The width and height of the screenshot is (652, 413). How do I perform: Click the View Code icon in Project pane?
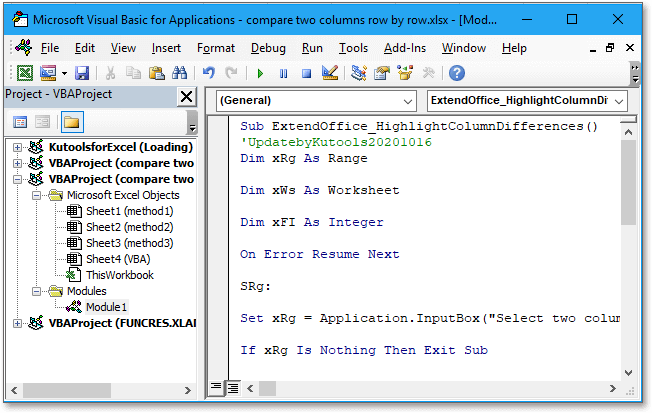coord(20,122)
